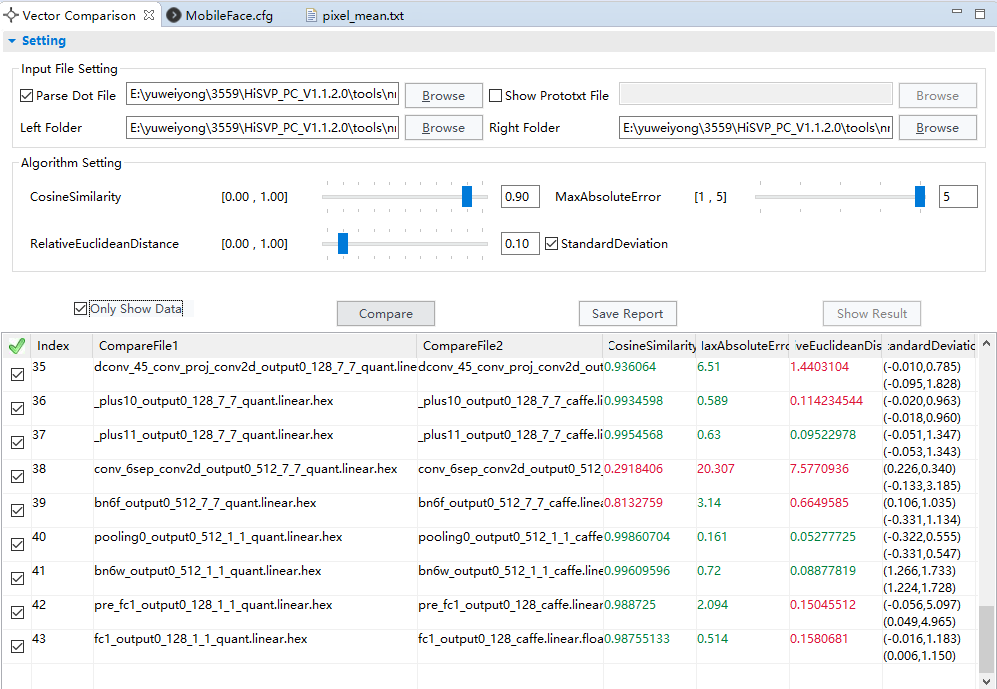Image resolution: width=997 pixels, height=689 pixels.
Task: Enable the Show Prototxt File checkbox
Action: [496, 96]
